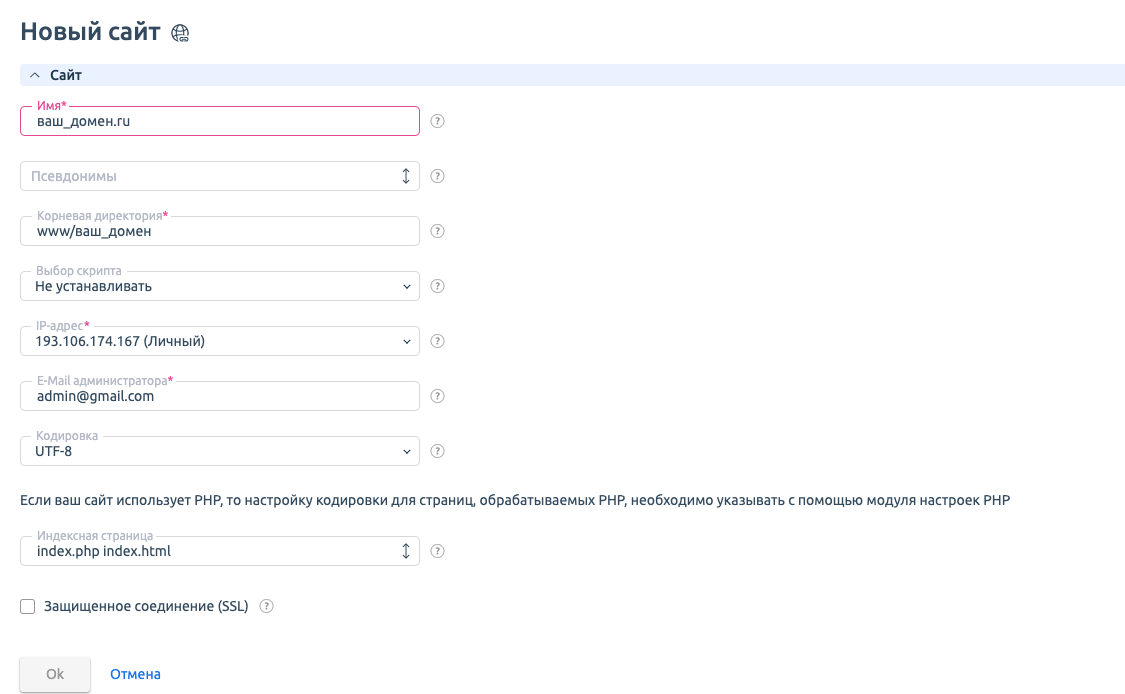Click help icon next to Псевдонимы field
This screenshot has height=694, width=1125.
pyautogui.click(x=437, y=176)
